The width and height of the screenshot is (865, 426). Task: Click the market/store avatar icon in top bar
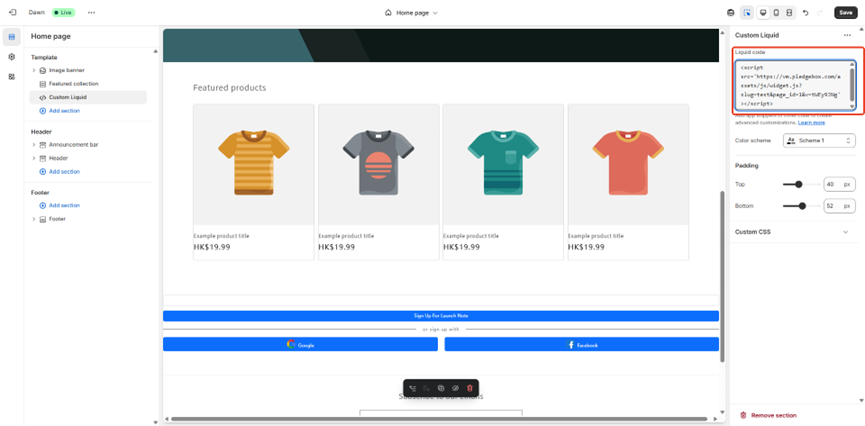731,13
